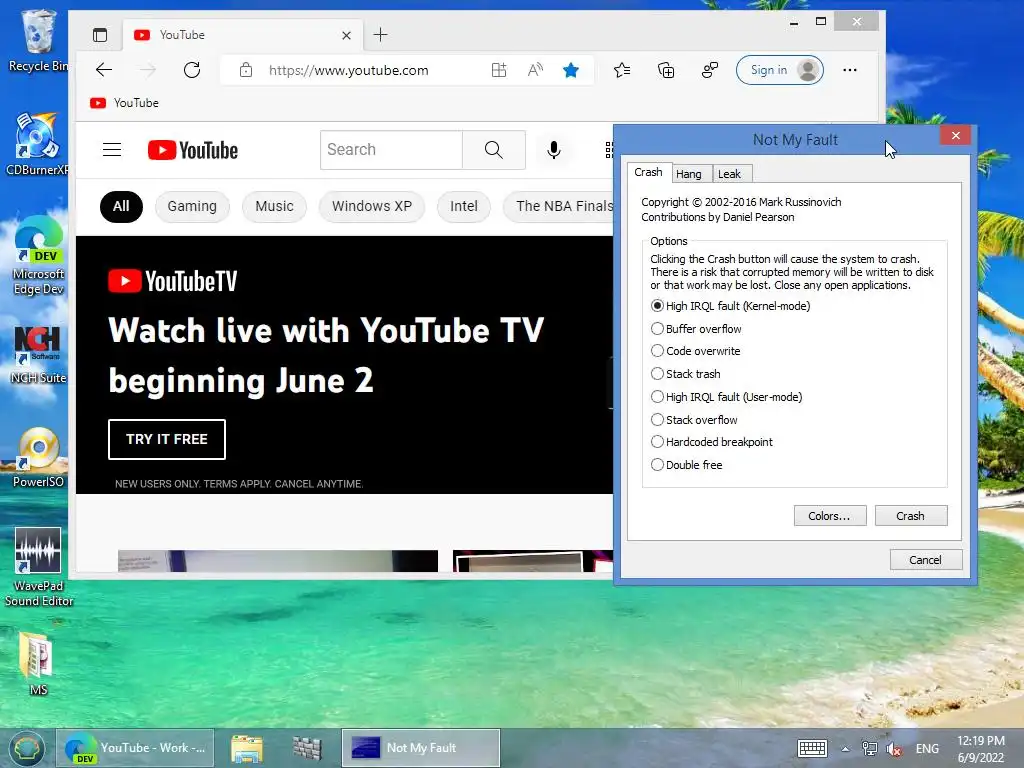
Task: Open the Favorites list
Action: (622, 70)
